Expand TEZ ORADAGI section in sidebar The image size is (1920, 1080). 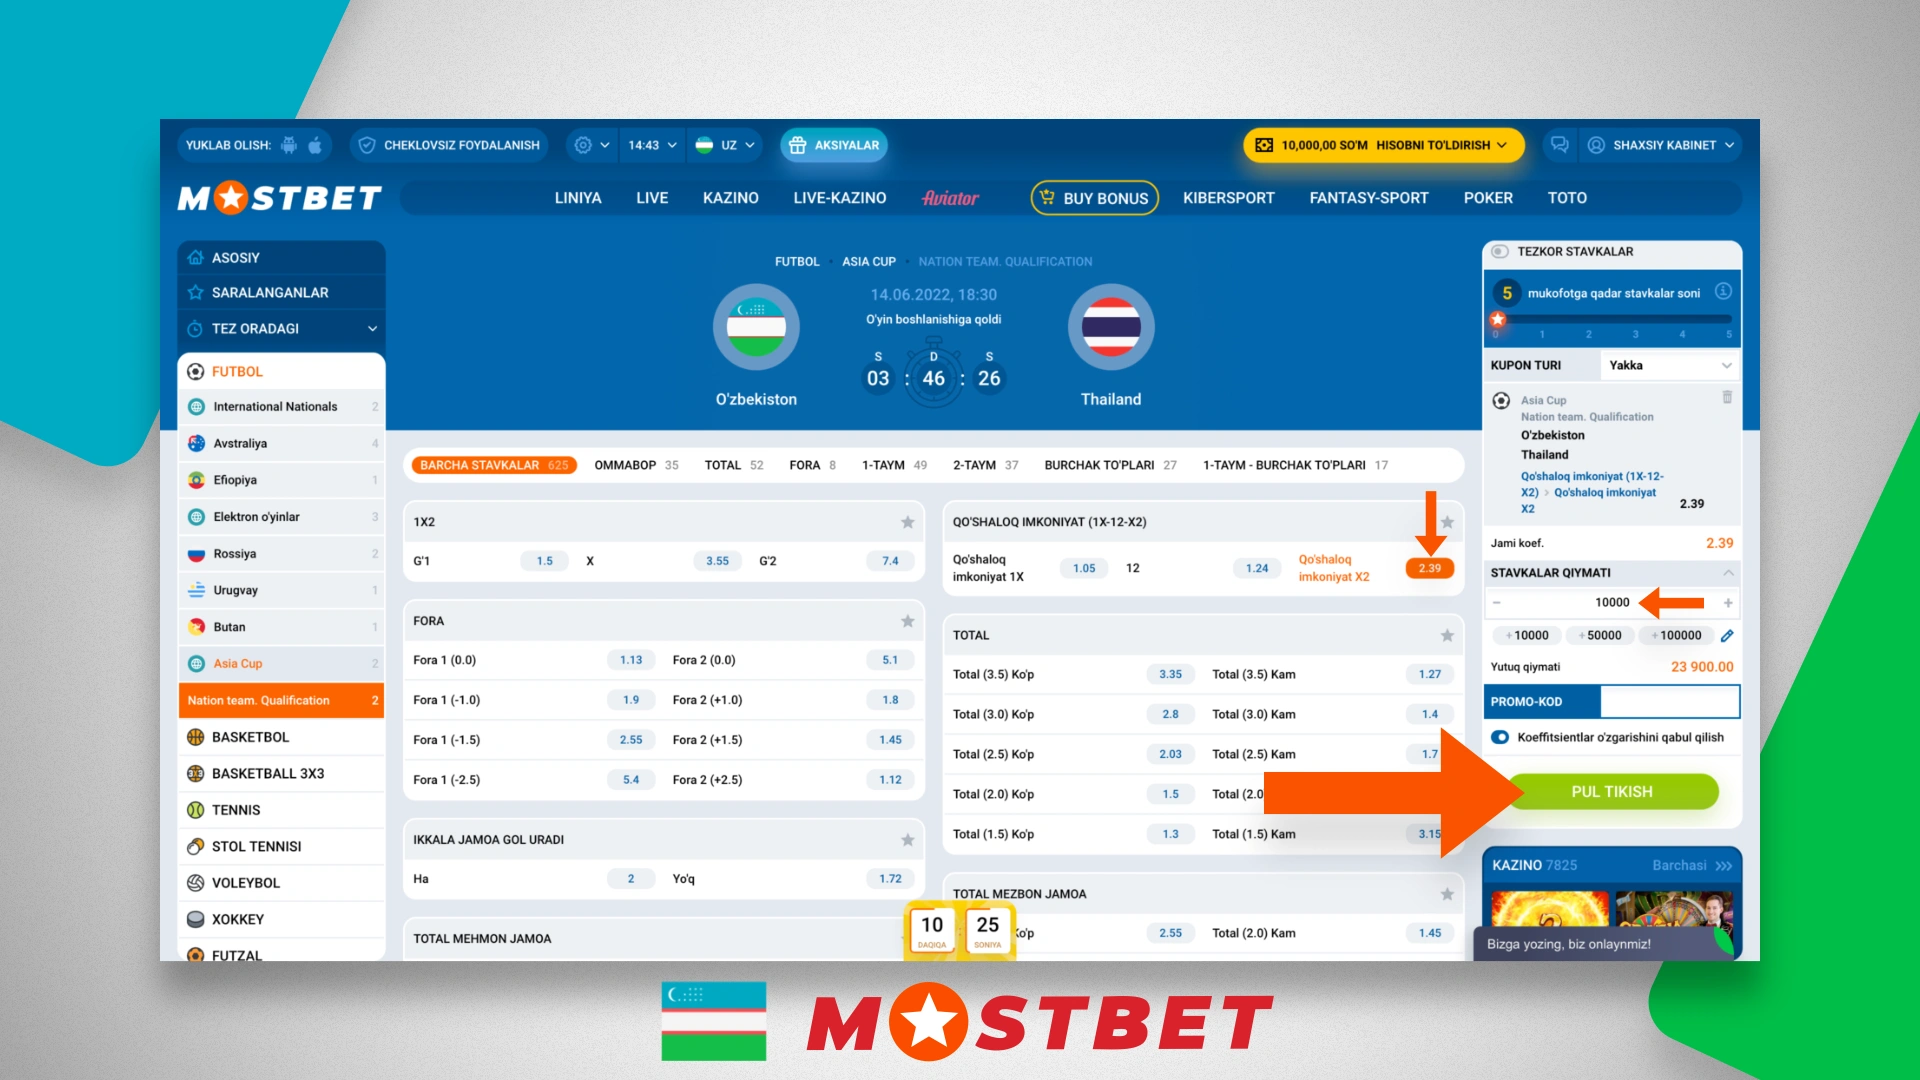tap(372, 327)
